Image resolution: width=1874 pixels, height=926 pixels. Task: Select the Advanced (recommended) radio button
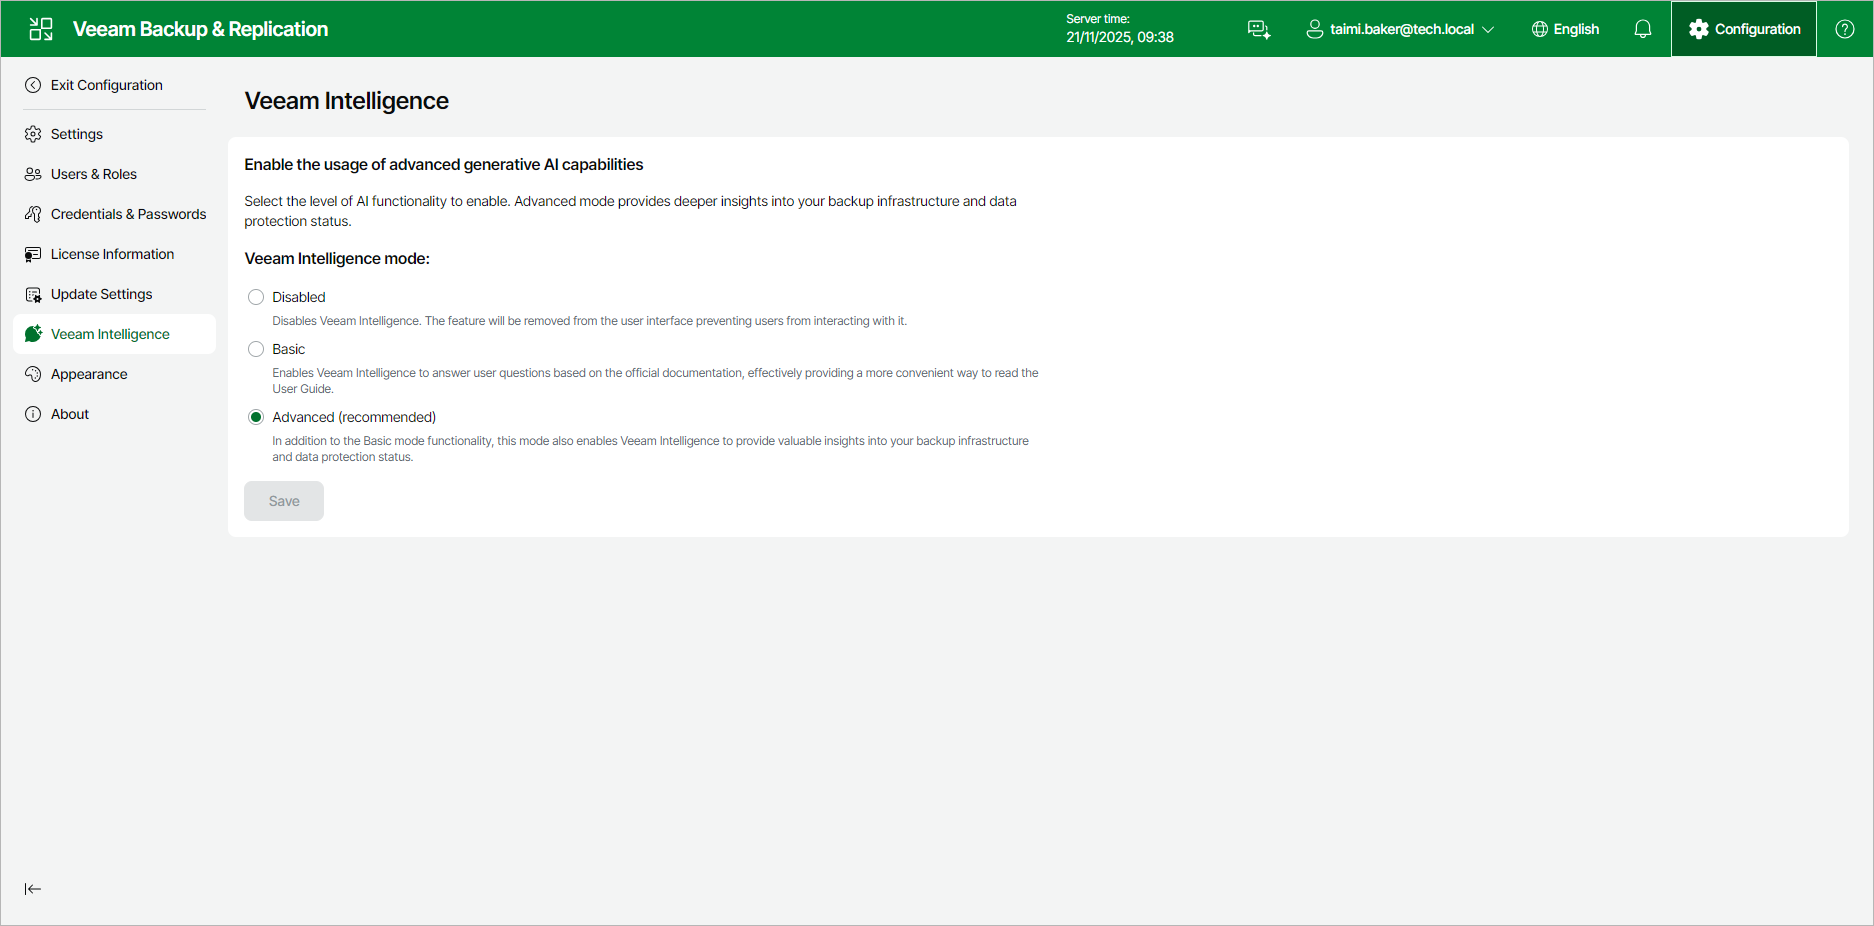(256, 416)
